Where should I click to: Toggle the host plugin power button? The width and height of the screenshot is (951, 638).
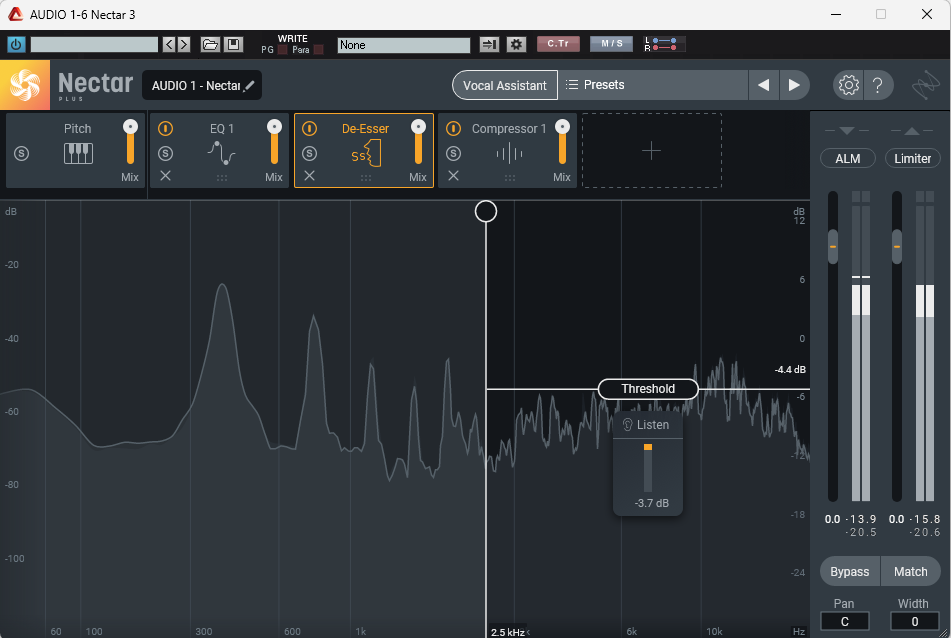[x=16, y=44]
